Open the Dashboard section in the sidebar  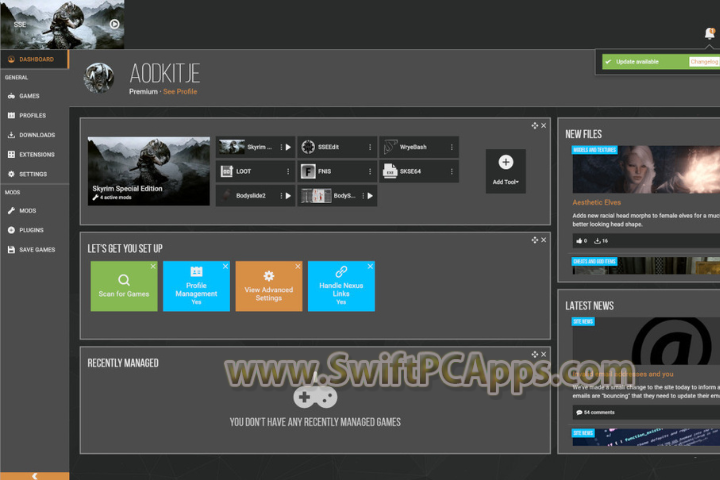pyautogui.click(x=34, y=59)
